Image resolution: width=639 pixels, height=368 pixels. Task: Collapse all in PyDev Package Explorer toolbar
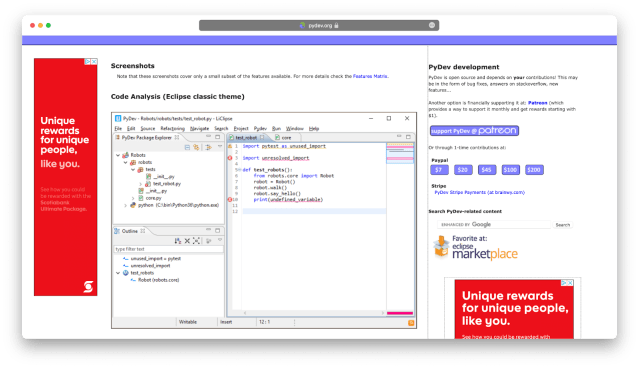(x=187, y=147)
